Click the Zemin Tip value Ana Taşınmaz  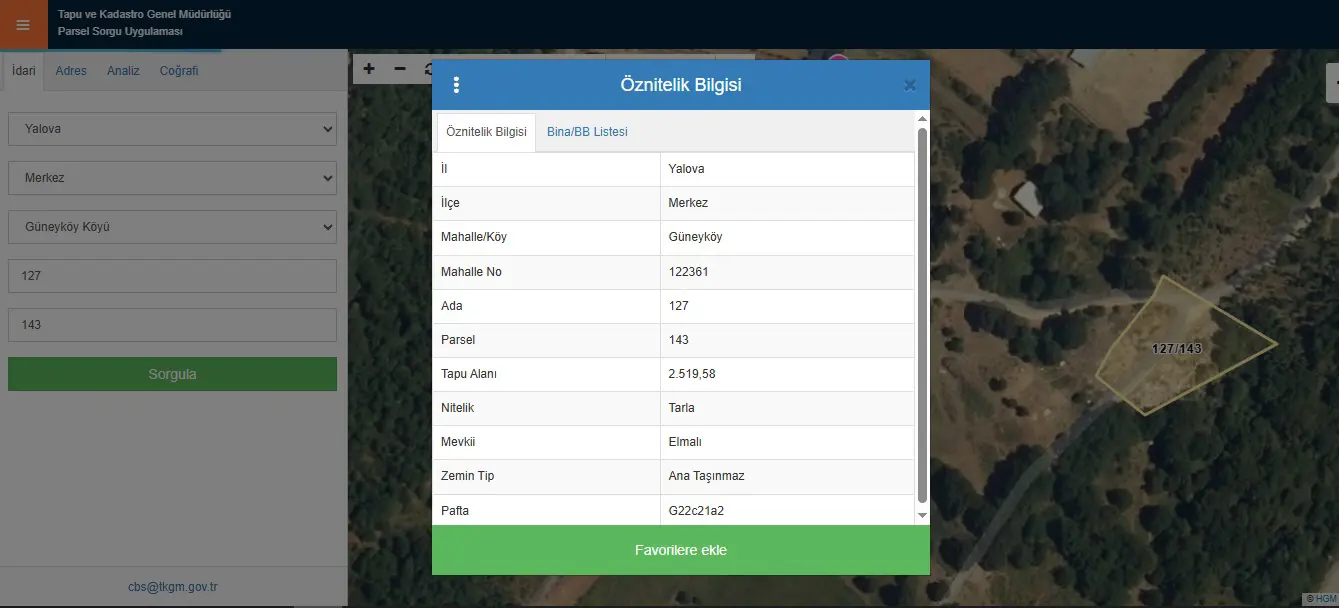[x=707, y=476]
